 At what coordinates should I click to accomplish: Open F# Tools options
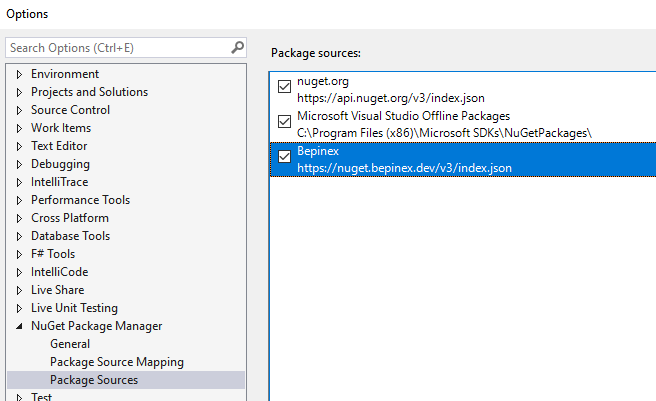[x=53, y=254]
